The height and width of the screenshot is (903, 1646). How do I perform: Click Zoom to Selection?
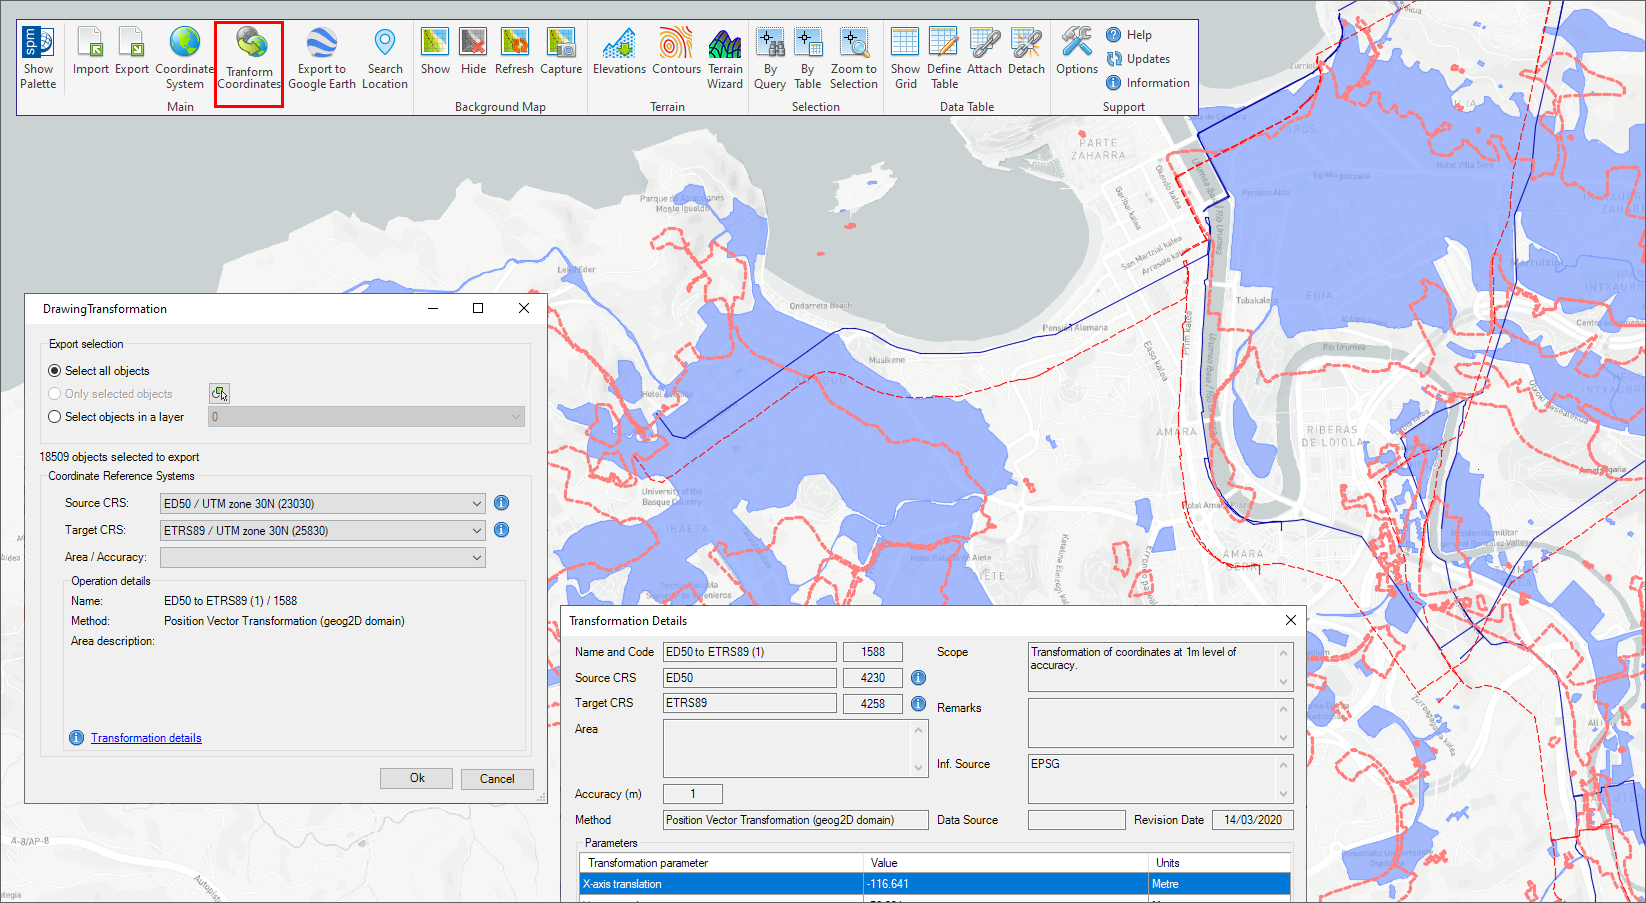[854, 58]
